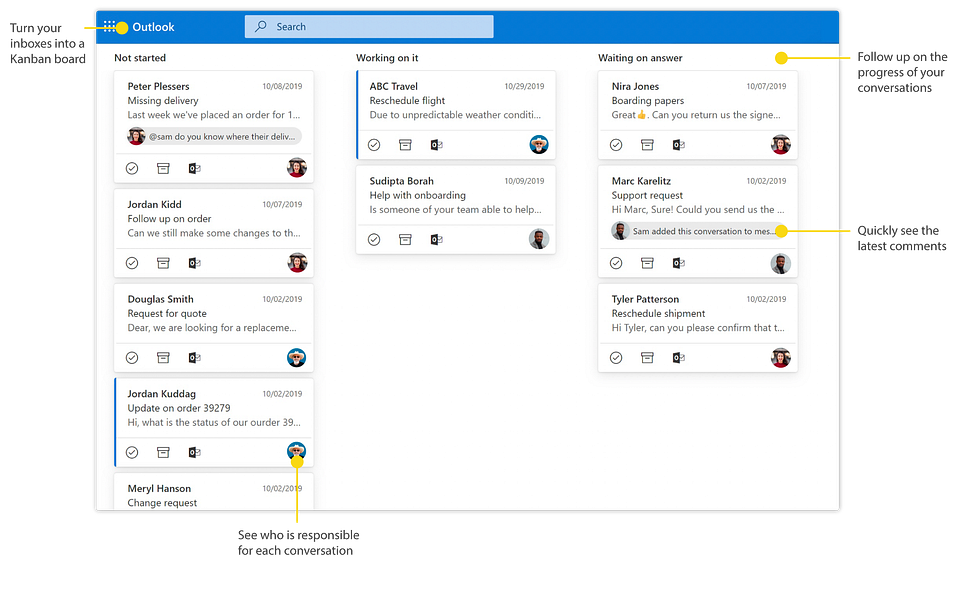Mark Nira Jones card as complete
Image resolution: width=960 pixels, height=600 pixels.
click(616, 145)
